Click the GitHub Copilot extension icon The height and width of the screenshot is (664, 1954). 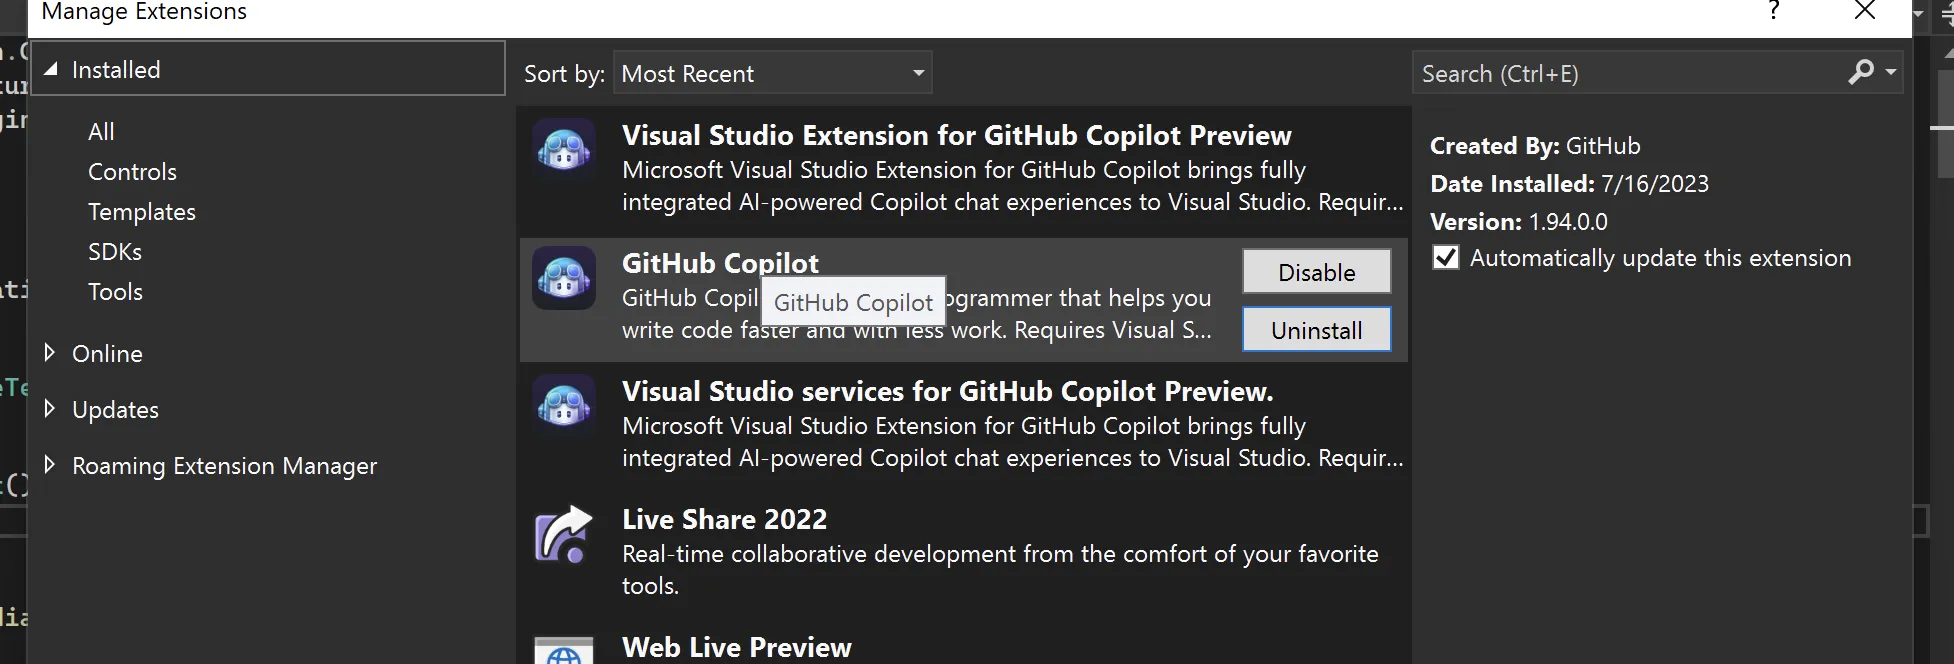point(564,277)
